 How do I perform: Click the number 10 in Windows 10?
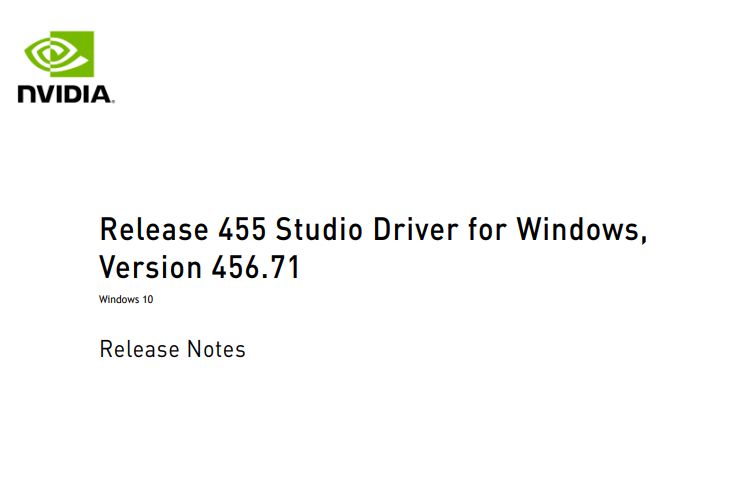tap(148, 299)
